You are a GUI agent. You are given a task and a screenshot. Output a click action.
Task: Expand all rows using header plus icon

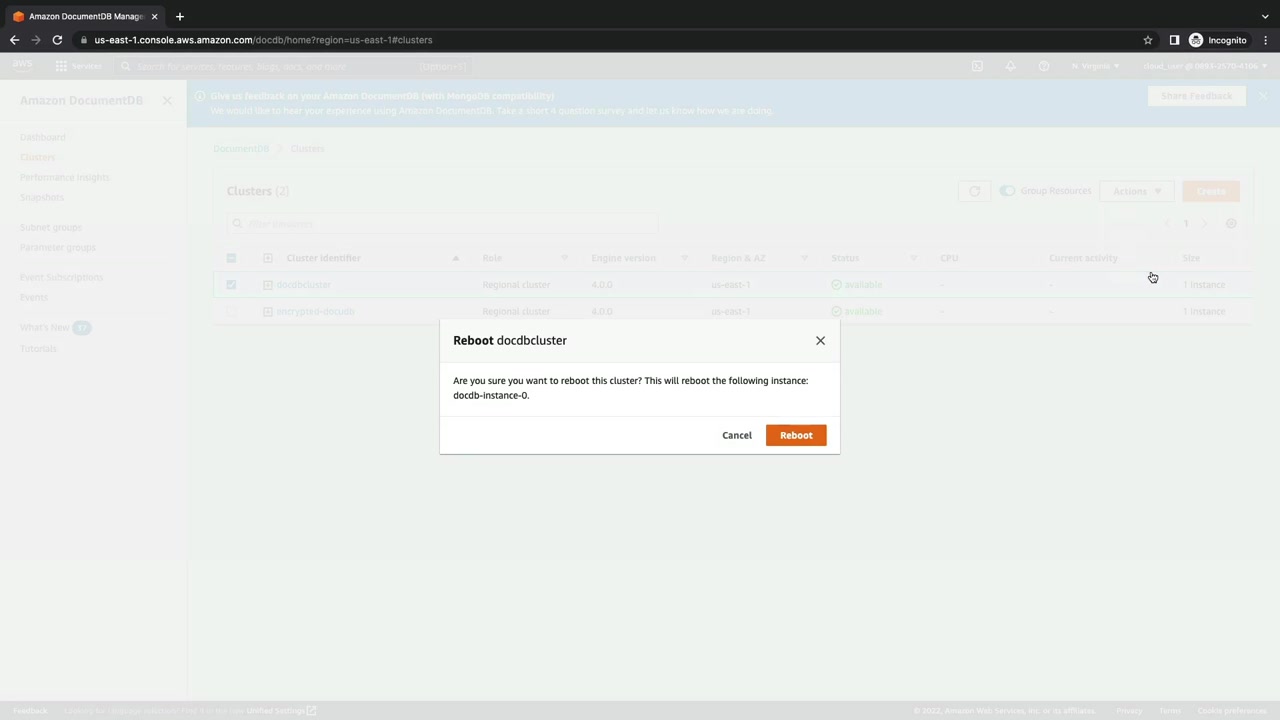point(268,258)
